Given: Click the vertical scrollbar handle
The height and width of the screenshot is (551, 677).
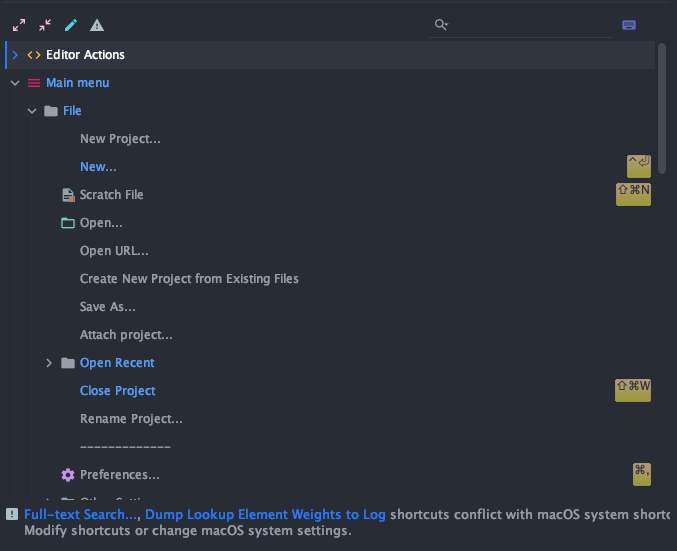Looking at the screenshot, I should pyautogui.click(x=662, y=109).
